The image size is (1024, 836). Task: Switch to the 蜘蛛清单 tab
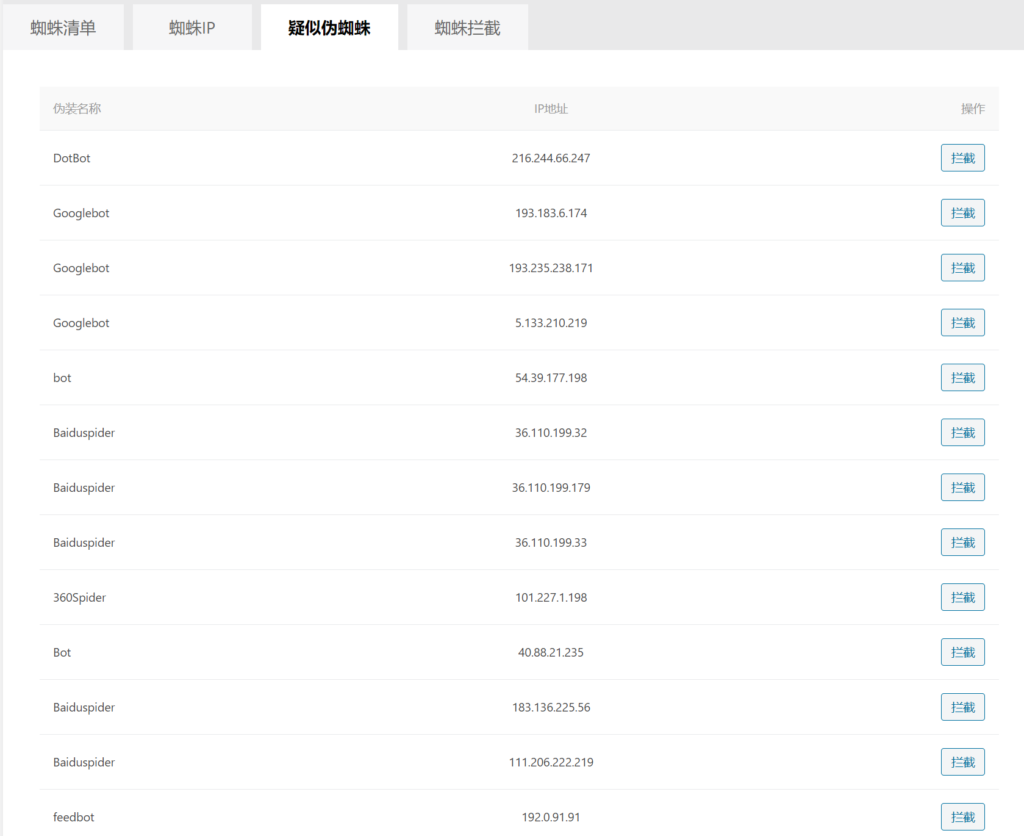[63, 28]
